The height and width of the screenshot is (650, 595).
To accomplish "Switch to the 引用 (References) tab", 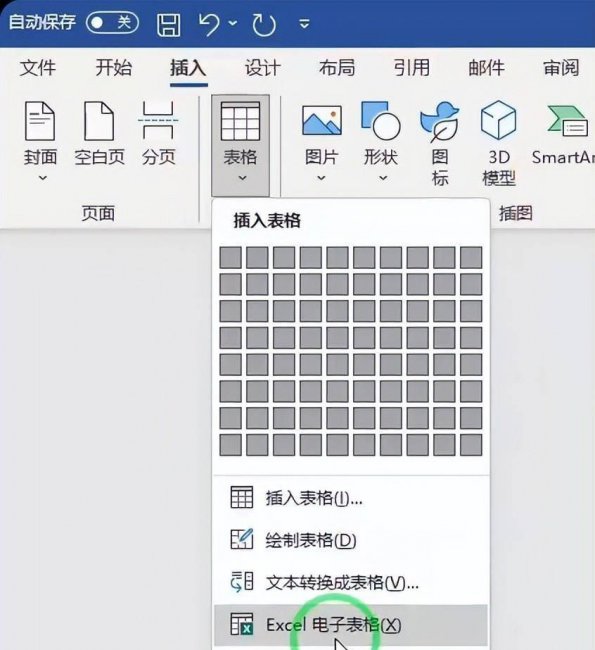I will 412,68.
